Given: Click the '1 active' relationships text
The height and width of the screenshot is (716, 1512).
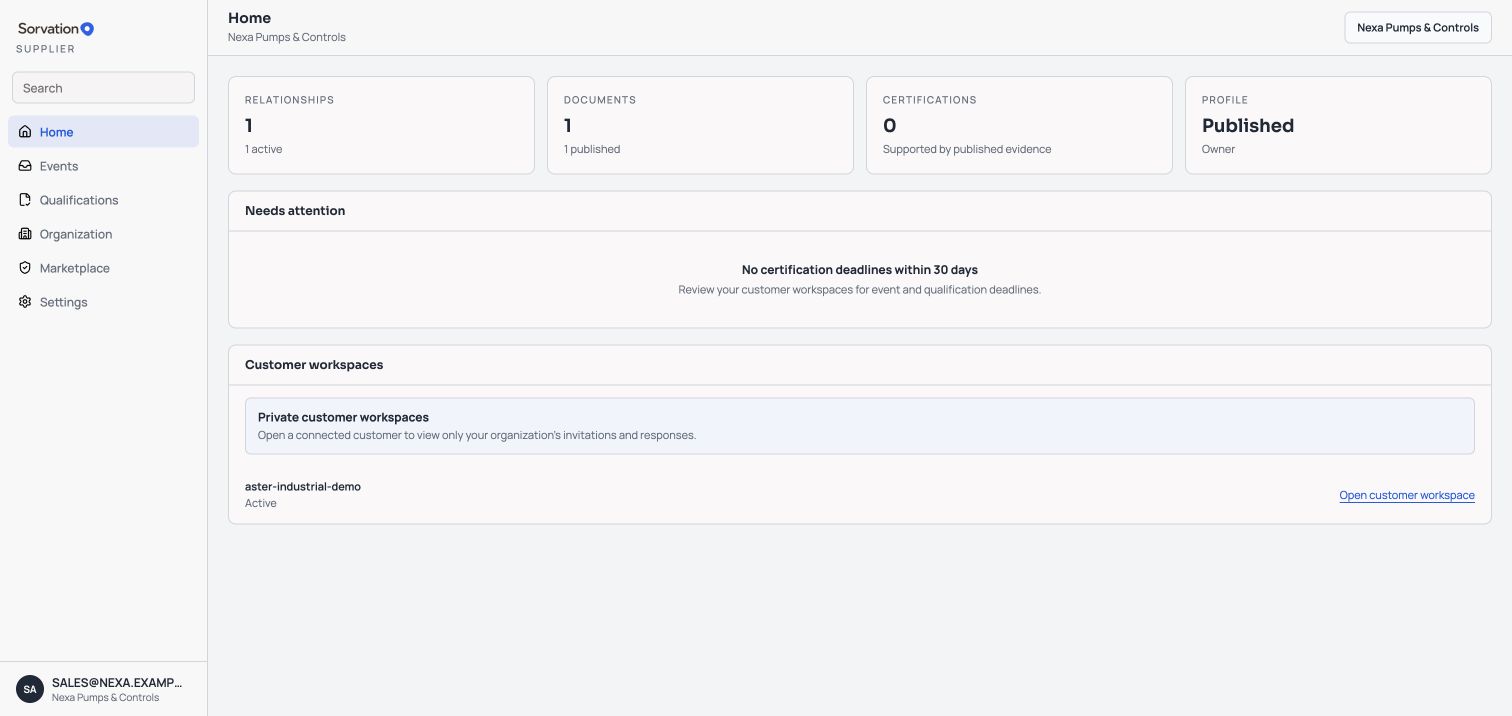Looking at the screenshot, I should pos(264,149).
